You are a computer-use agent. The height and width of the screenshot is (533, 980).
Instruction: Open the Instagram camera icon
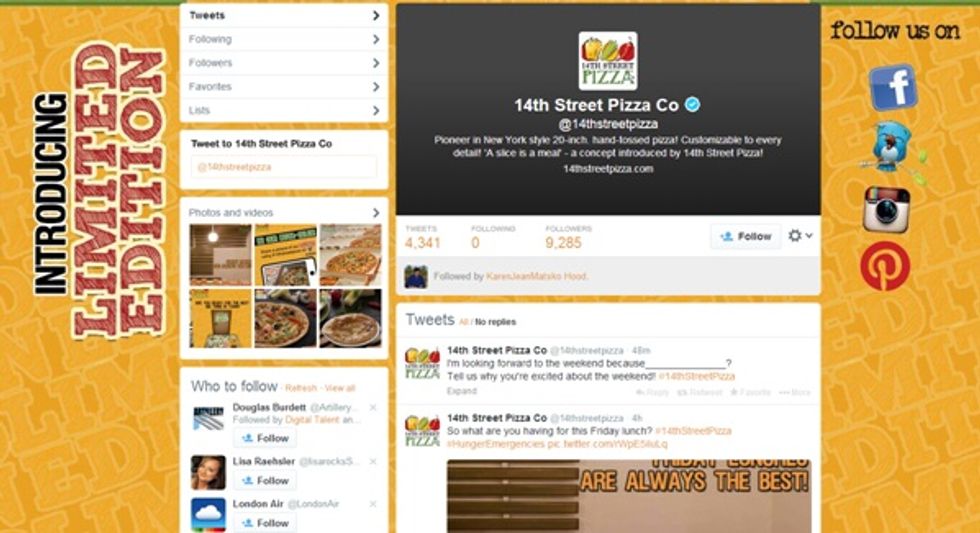coord(886,209)
